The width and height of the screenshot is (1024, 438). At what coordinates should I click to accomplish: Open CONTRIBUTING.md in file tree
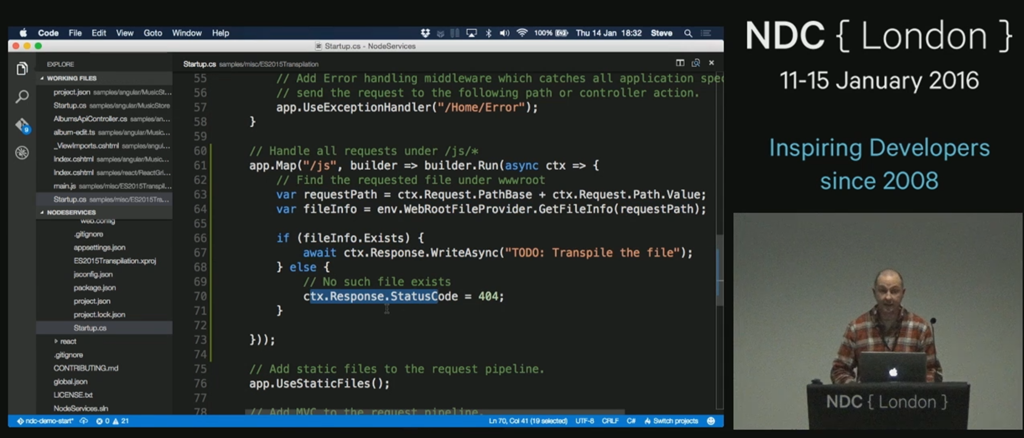[86, 368]
